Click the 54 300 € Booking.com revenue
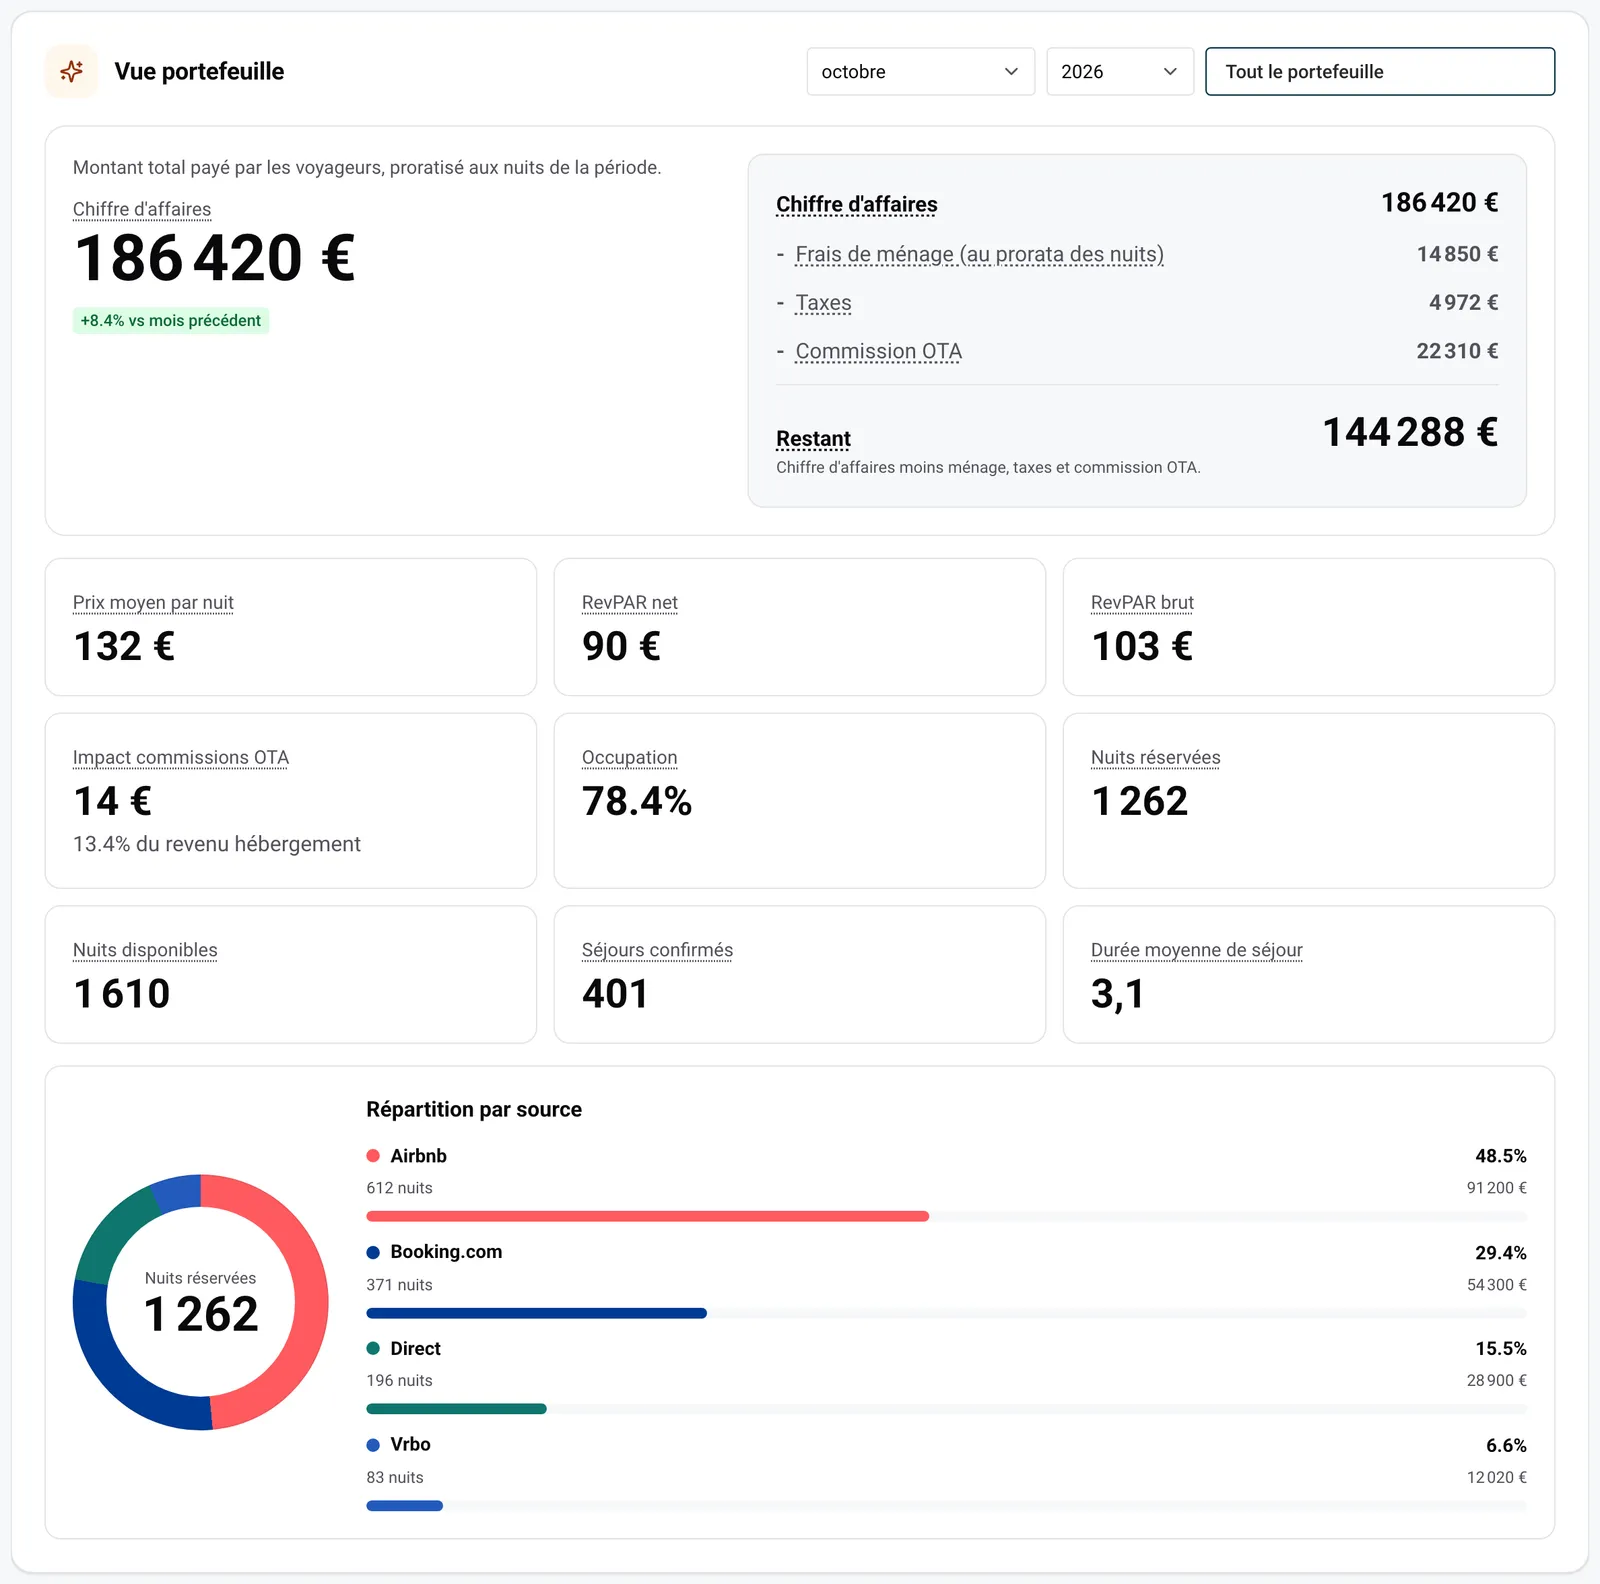The height and width of the screenshot is (1584, 1600). tap(1497, 1285)
